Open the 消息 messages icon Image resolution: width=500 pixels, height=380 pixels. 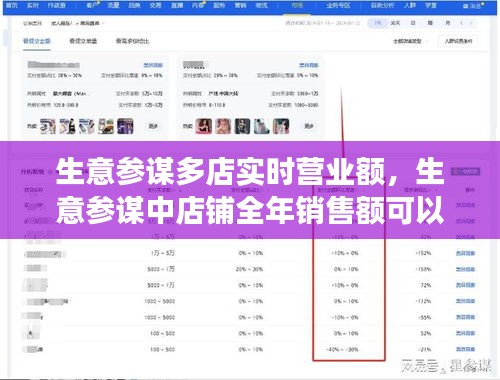[472, 6]
